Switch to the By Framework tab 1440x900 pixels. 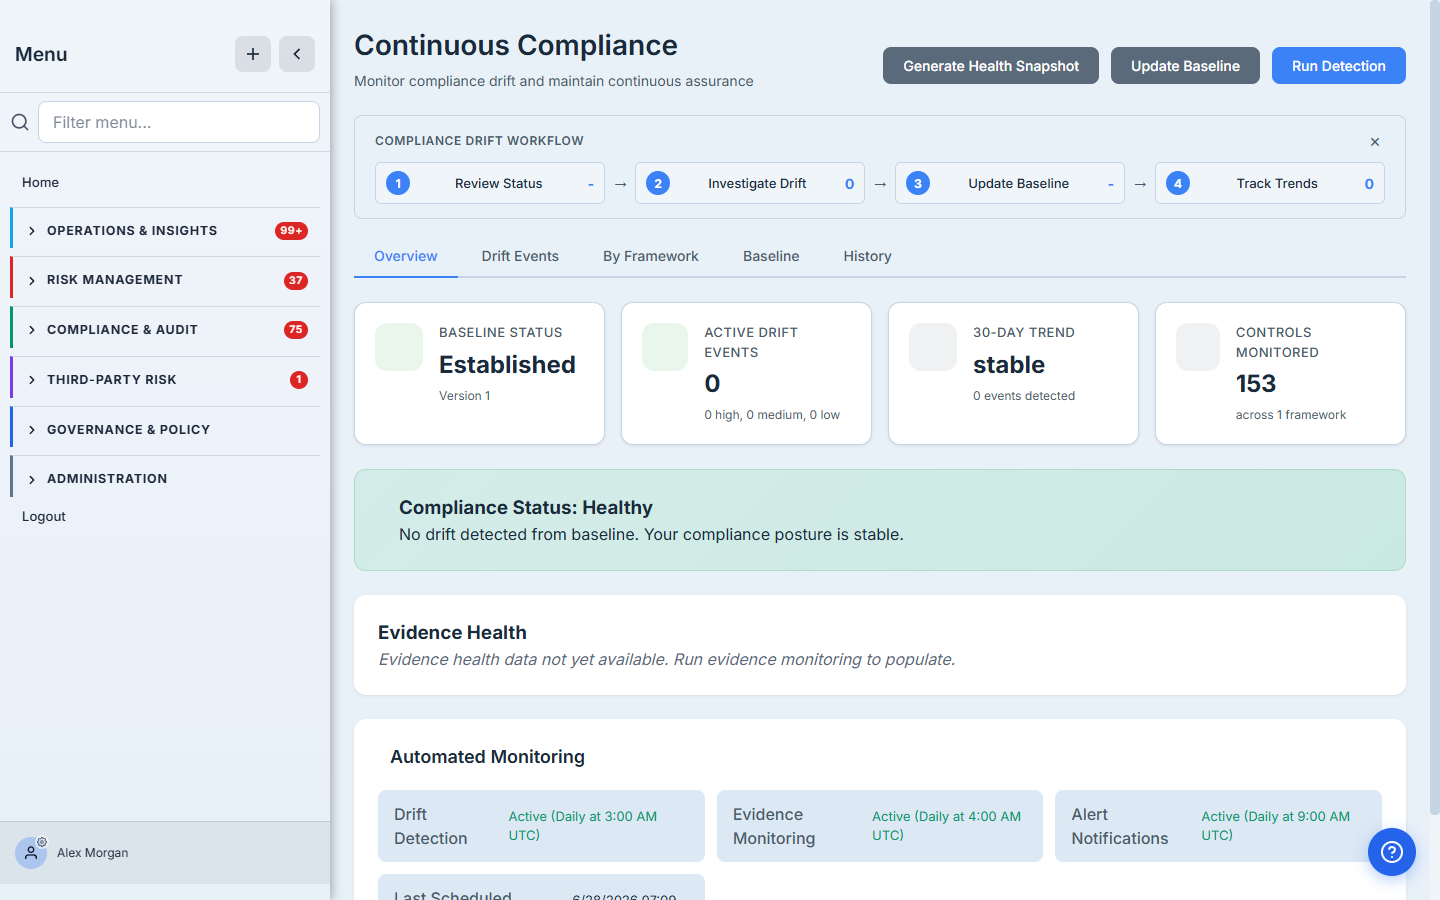pyautogui.click(x=651, y=256)
